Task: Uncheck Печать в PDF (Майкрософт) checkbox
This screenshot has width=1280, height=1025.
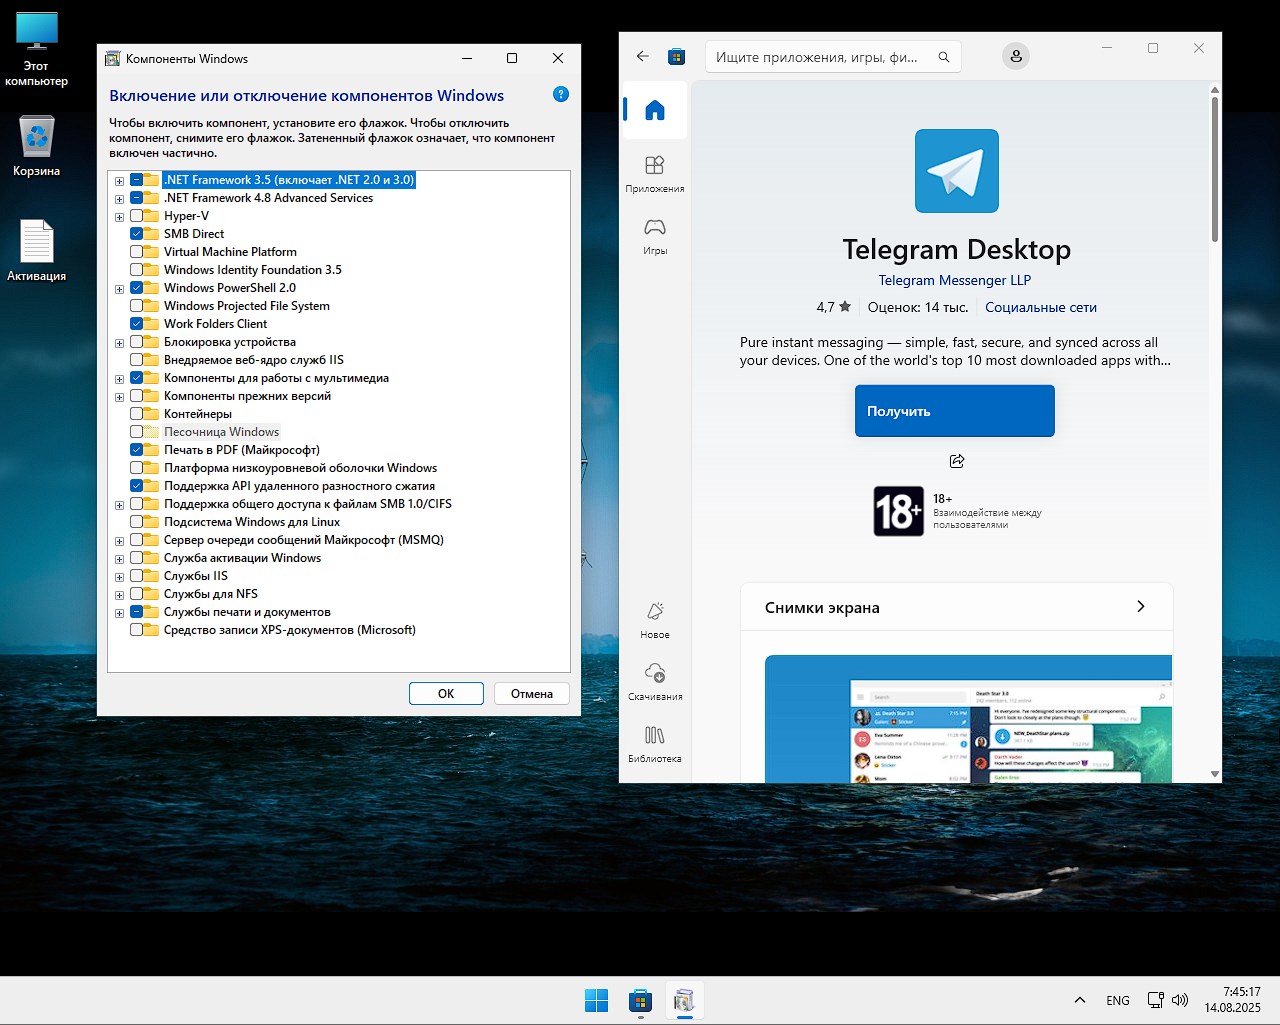Action: (x=137, y=450)
